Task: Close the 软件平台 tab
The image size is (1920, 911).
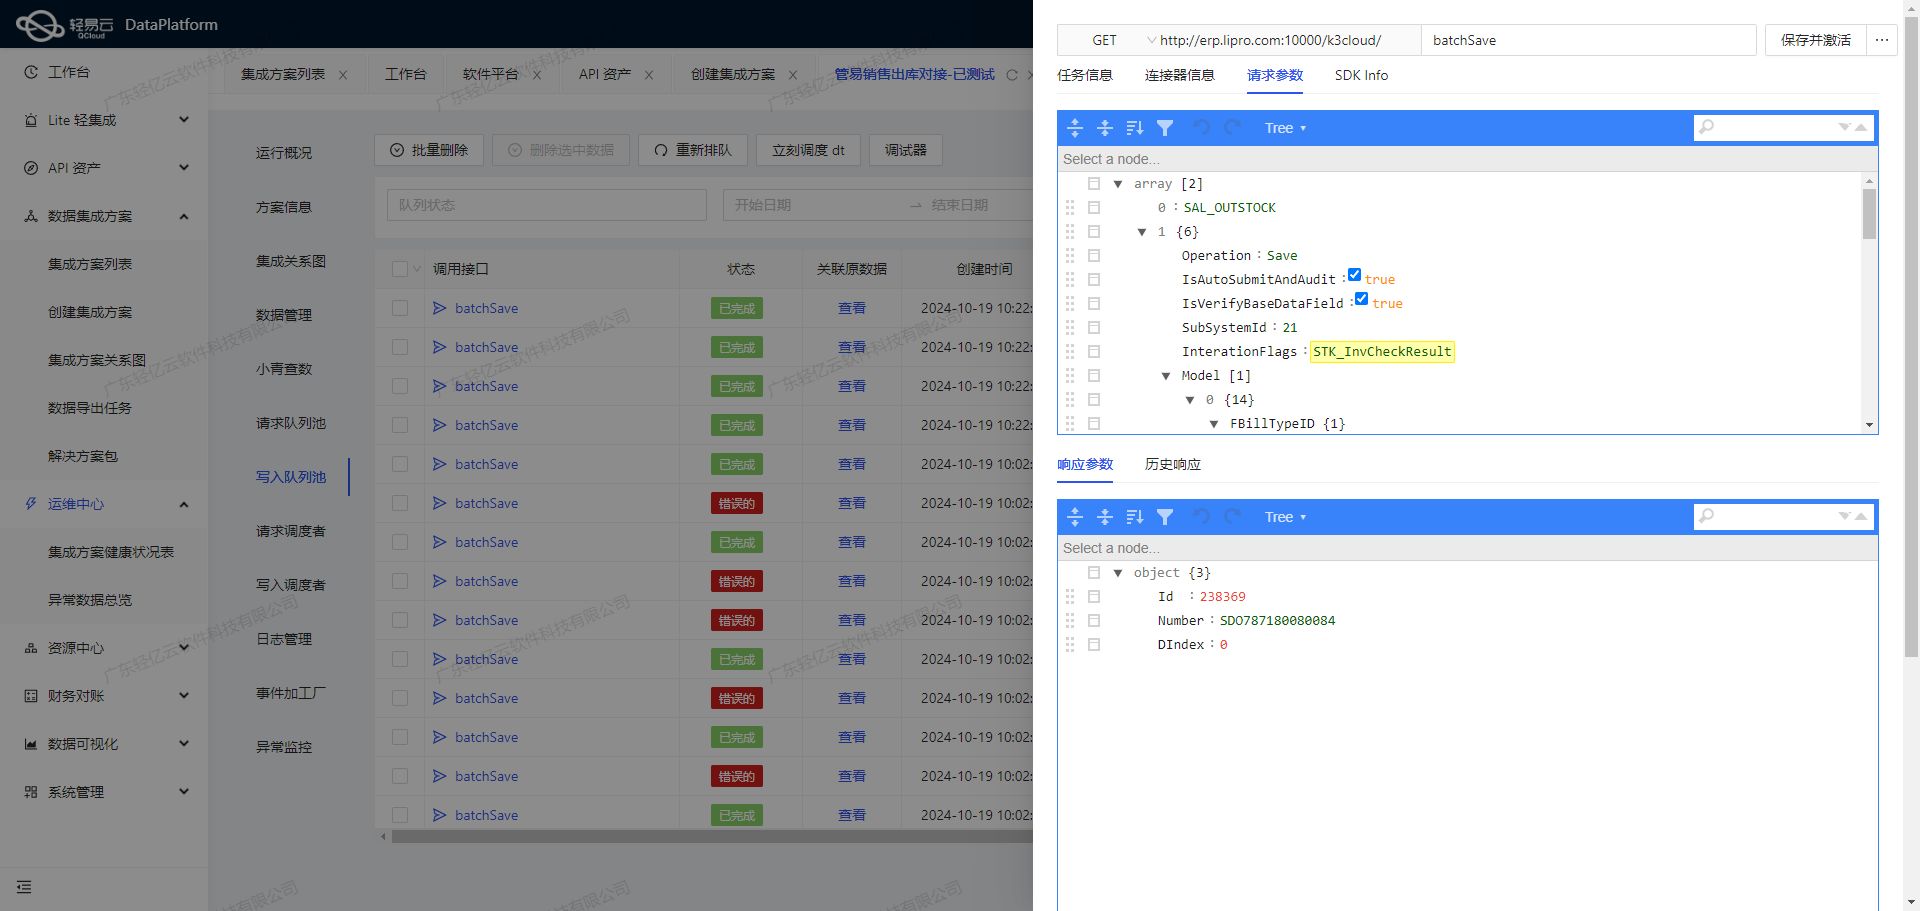Action: pyautogui.click(x=537, y=75)
